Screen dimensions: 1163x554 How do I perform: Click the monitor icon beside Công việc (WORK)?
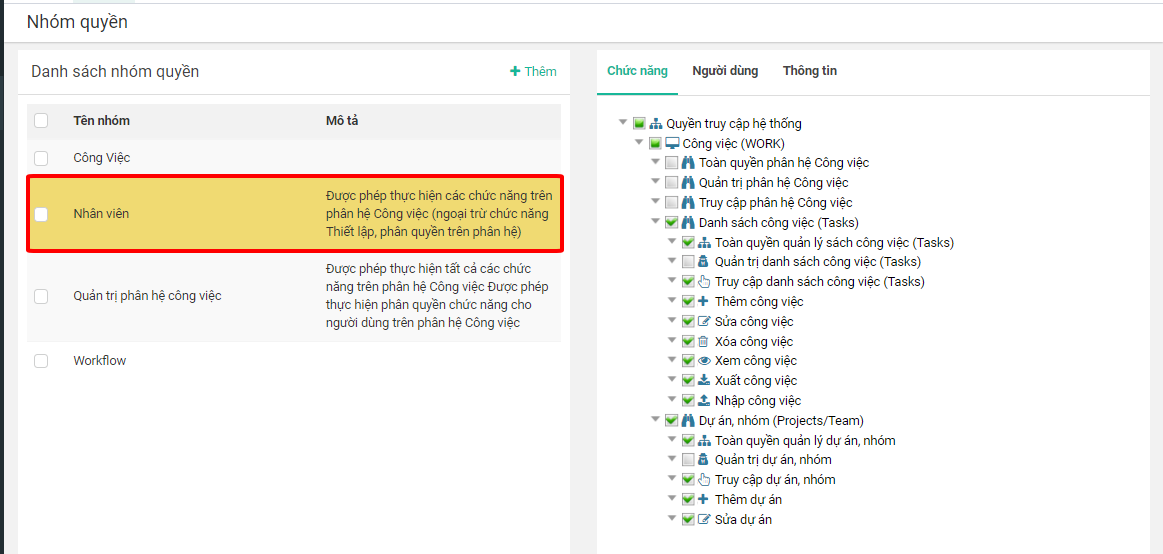click(672, 143)
